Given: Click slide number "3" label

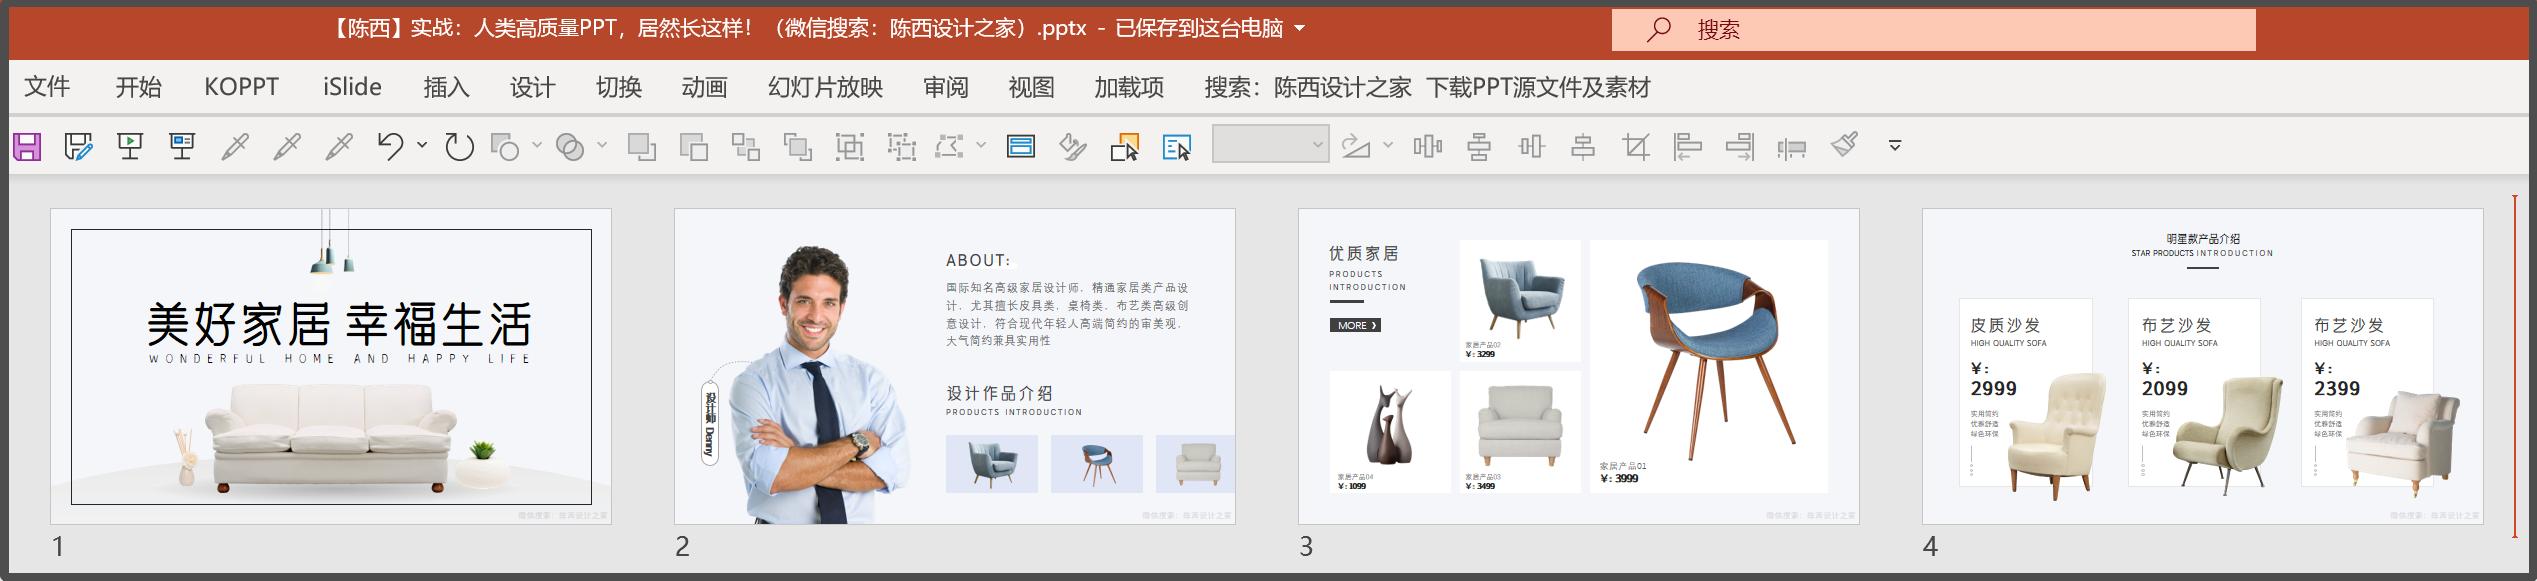Looking at the screenshot, I should (x=1306, y=547).
